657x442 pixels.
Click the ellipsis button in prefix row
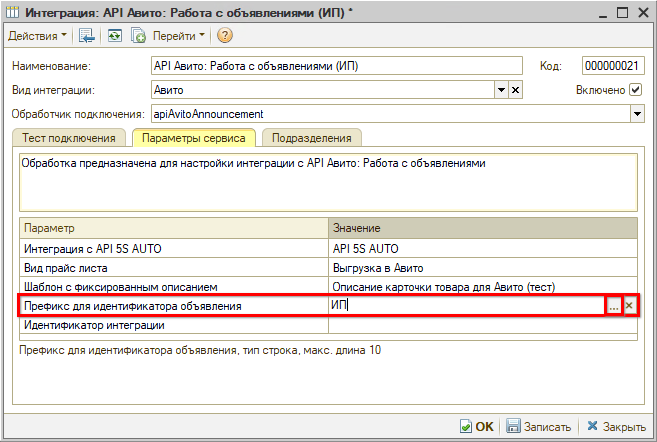(x=613, y=306)
